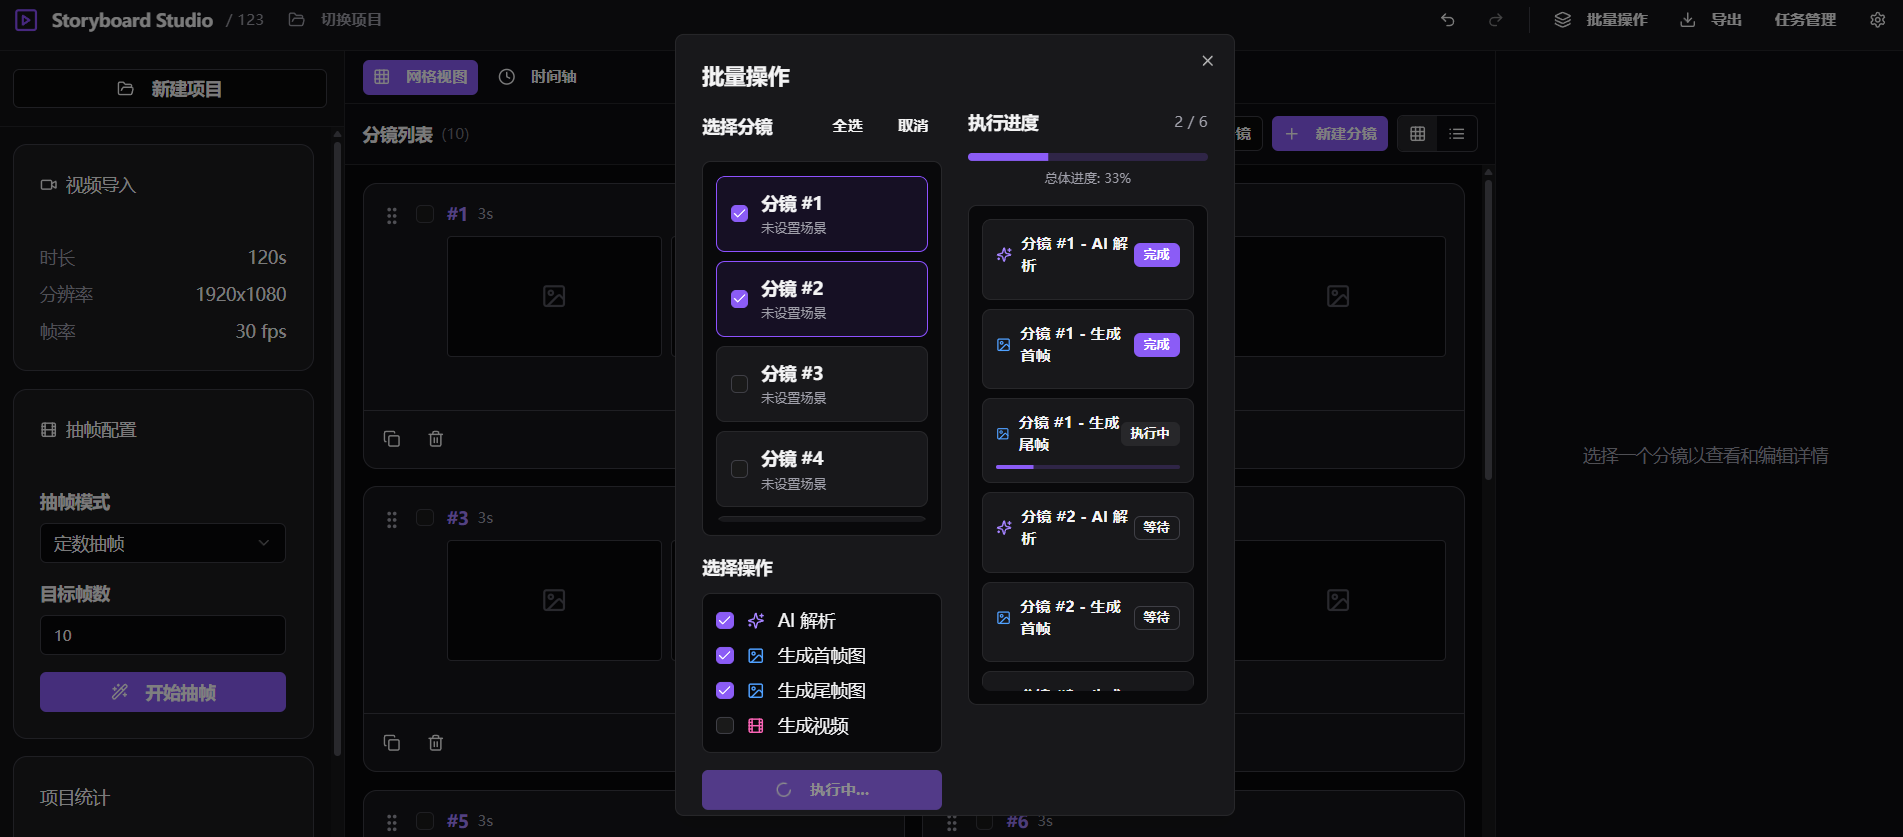Viewport: 1903px width, 837px height.
Task: Click drag handle of storyboard #3
Action: pyautogui.click(x=392, y=519)
